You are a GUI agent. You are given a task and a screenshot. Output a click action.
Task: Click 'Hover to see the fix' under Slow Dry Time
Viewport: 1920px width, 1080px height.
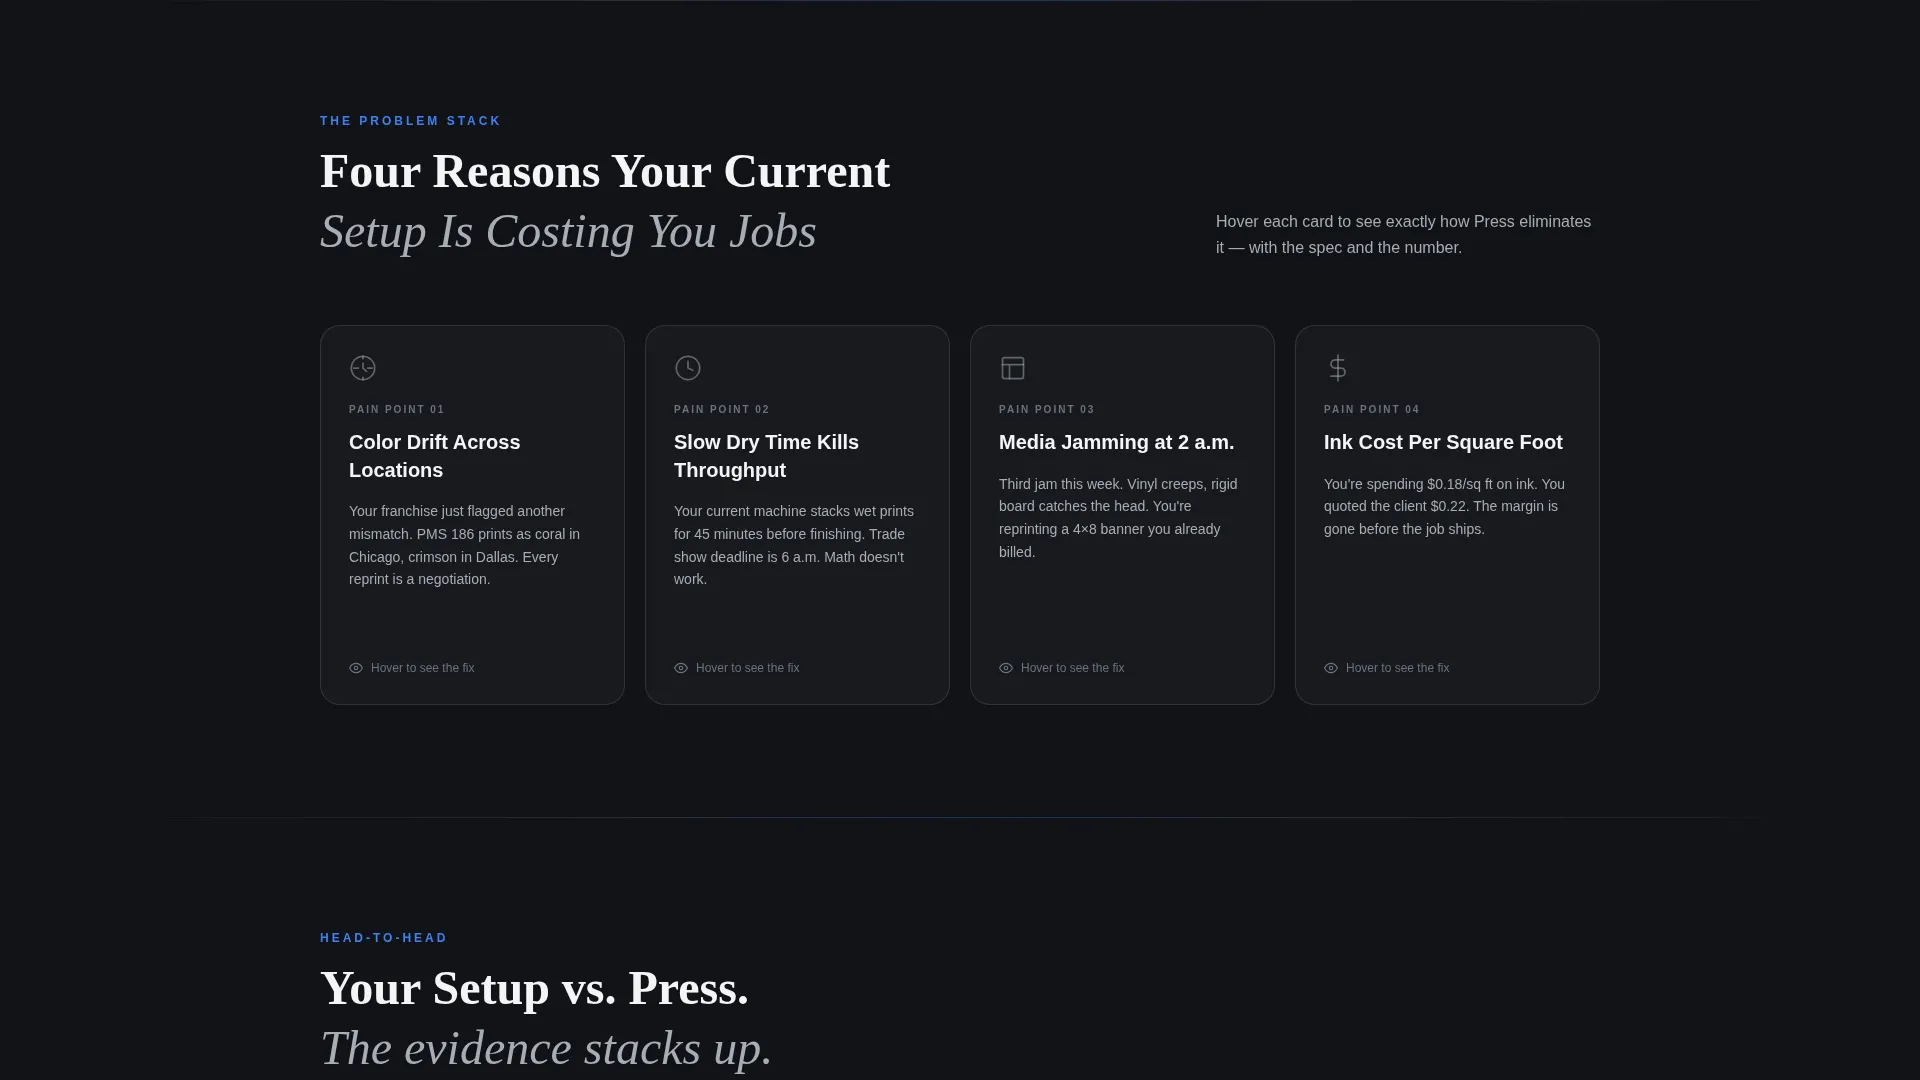click(x=747, y=668)
